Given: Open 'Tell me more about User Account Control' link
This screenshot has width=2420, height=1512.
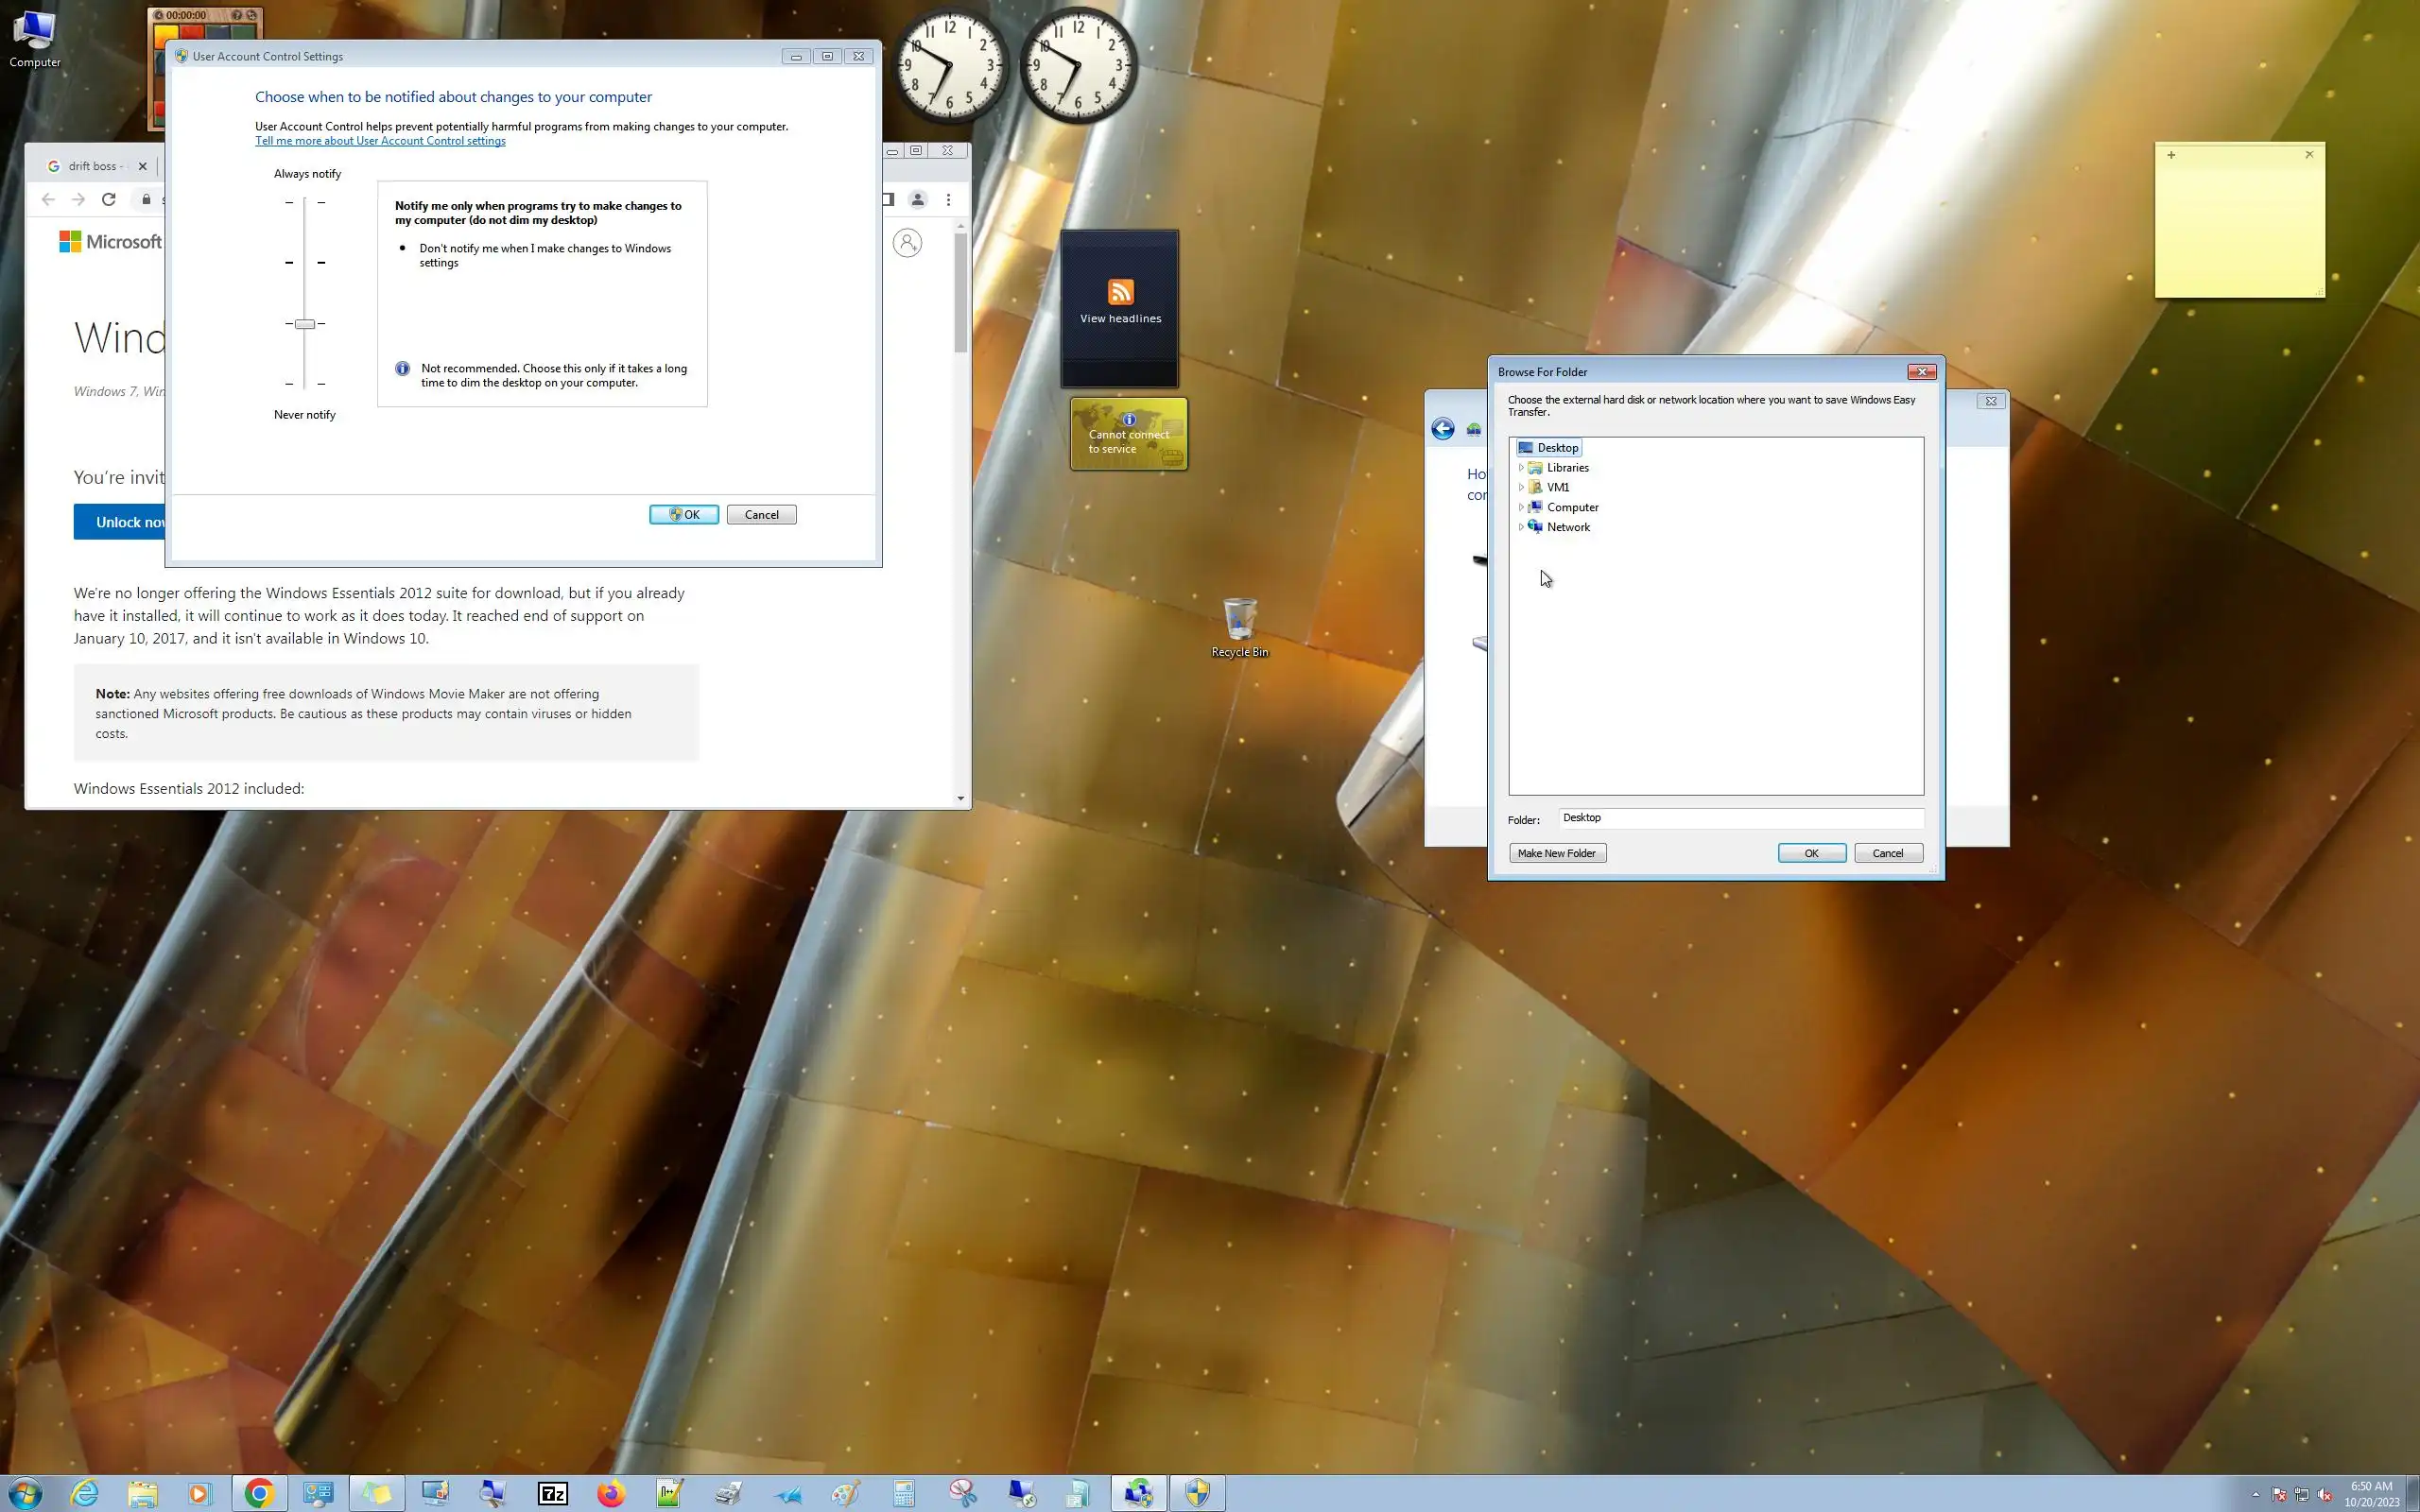Looking at the screenshot, I should coord(380,141).
